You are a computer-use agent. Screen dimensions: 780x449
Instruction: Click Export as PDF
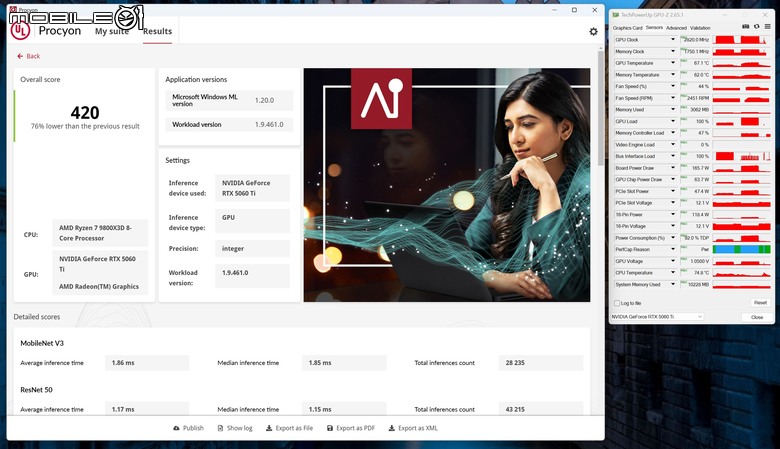pyautogui.click(x=351, y=428)
